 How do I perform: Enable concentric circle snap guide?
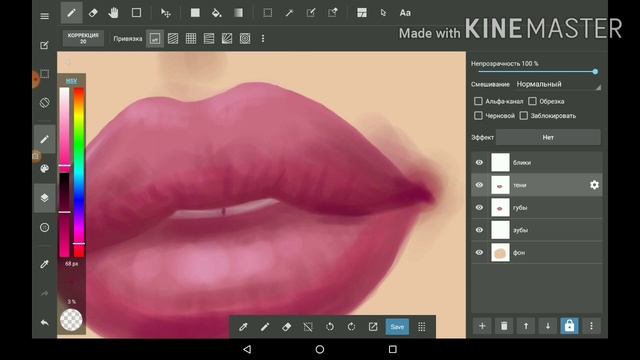(x=245, y=39)
